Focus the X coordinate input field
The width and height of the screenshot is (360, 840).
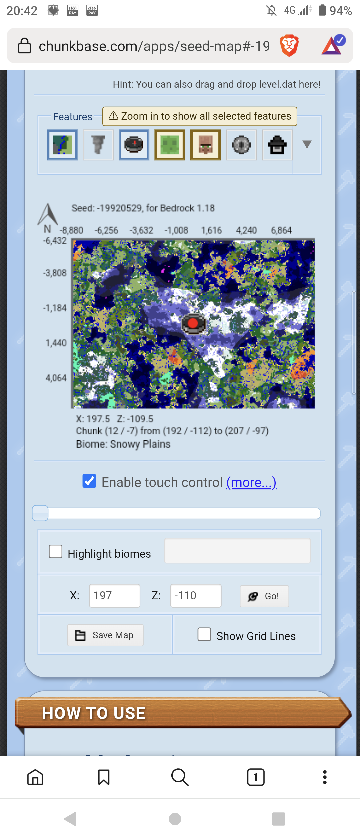pos(115,596)
